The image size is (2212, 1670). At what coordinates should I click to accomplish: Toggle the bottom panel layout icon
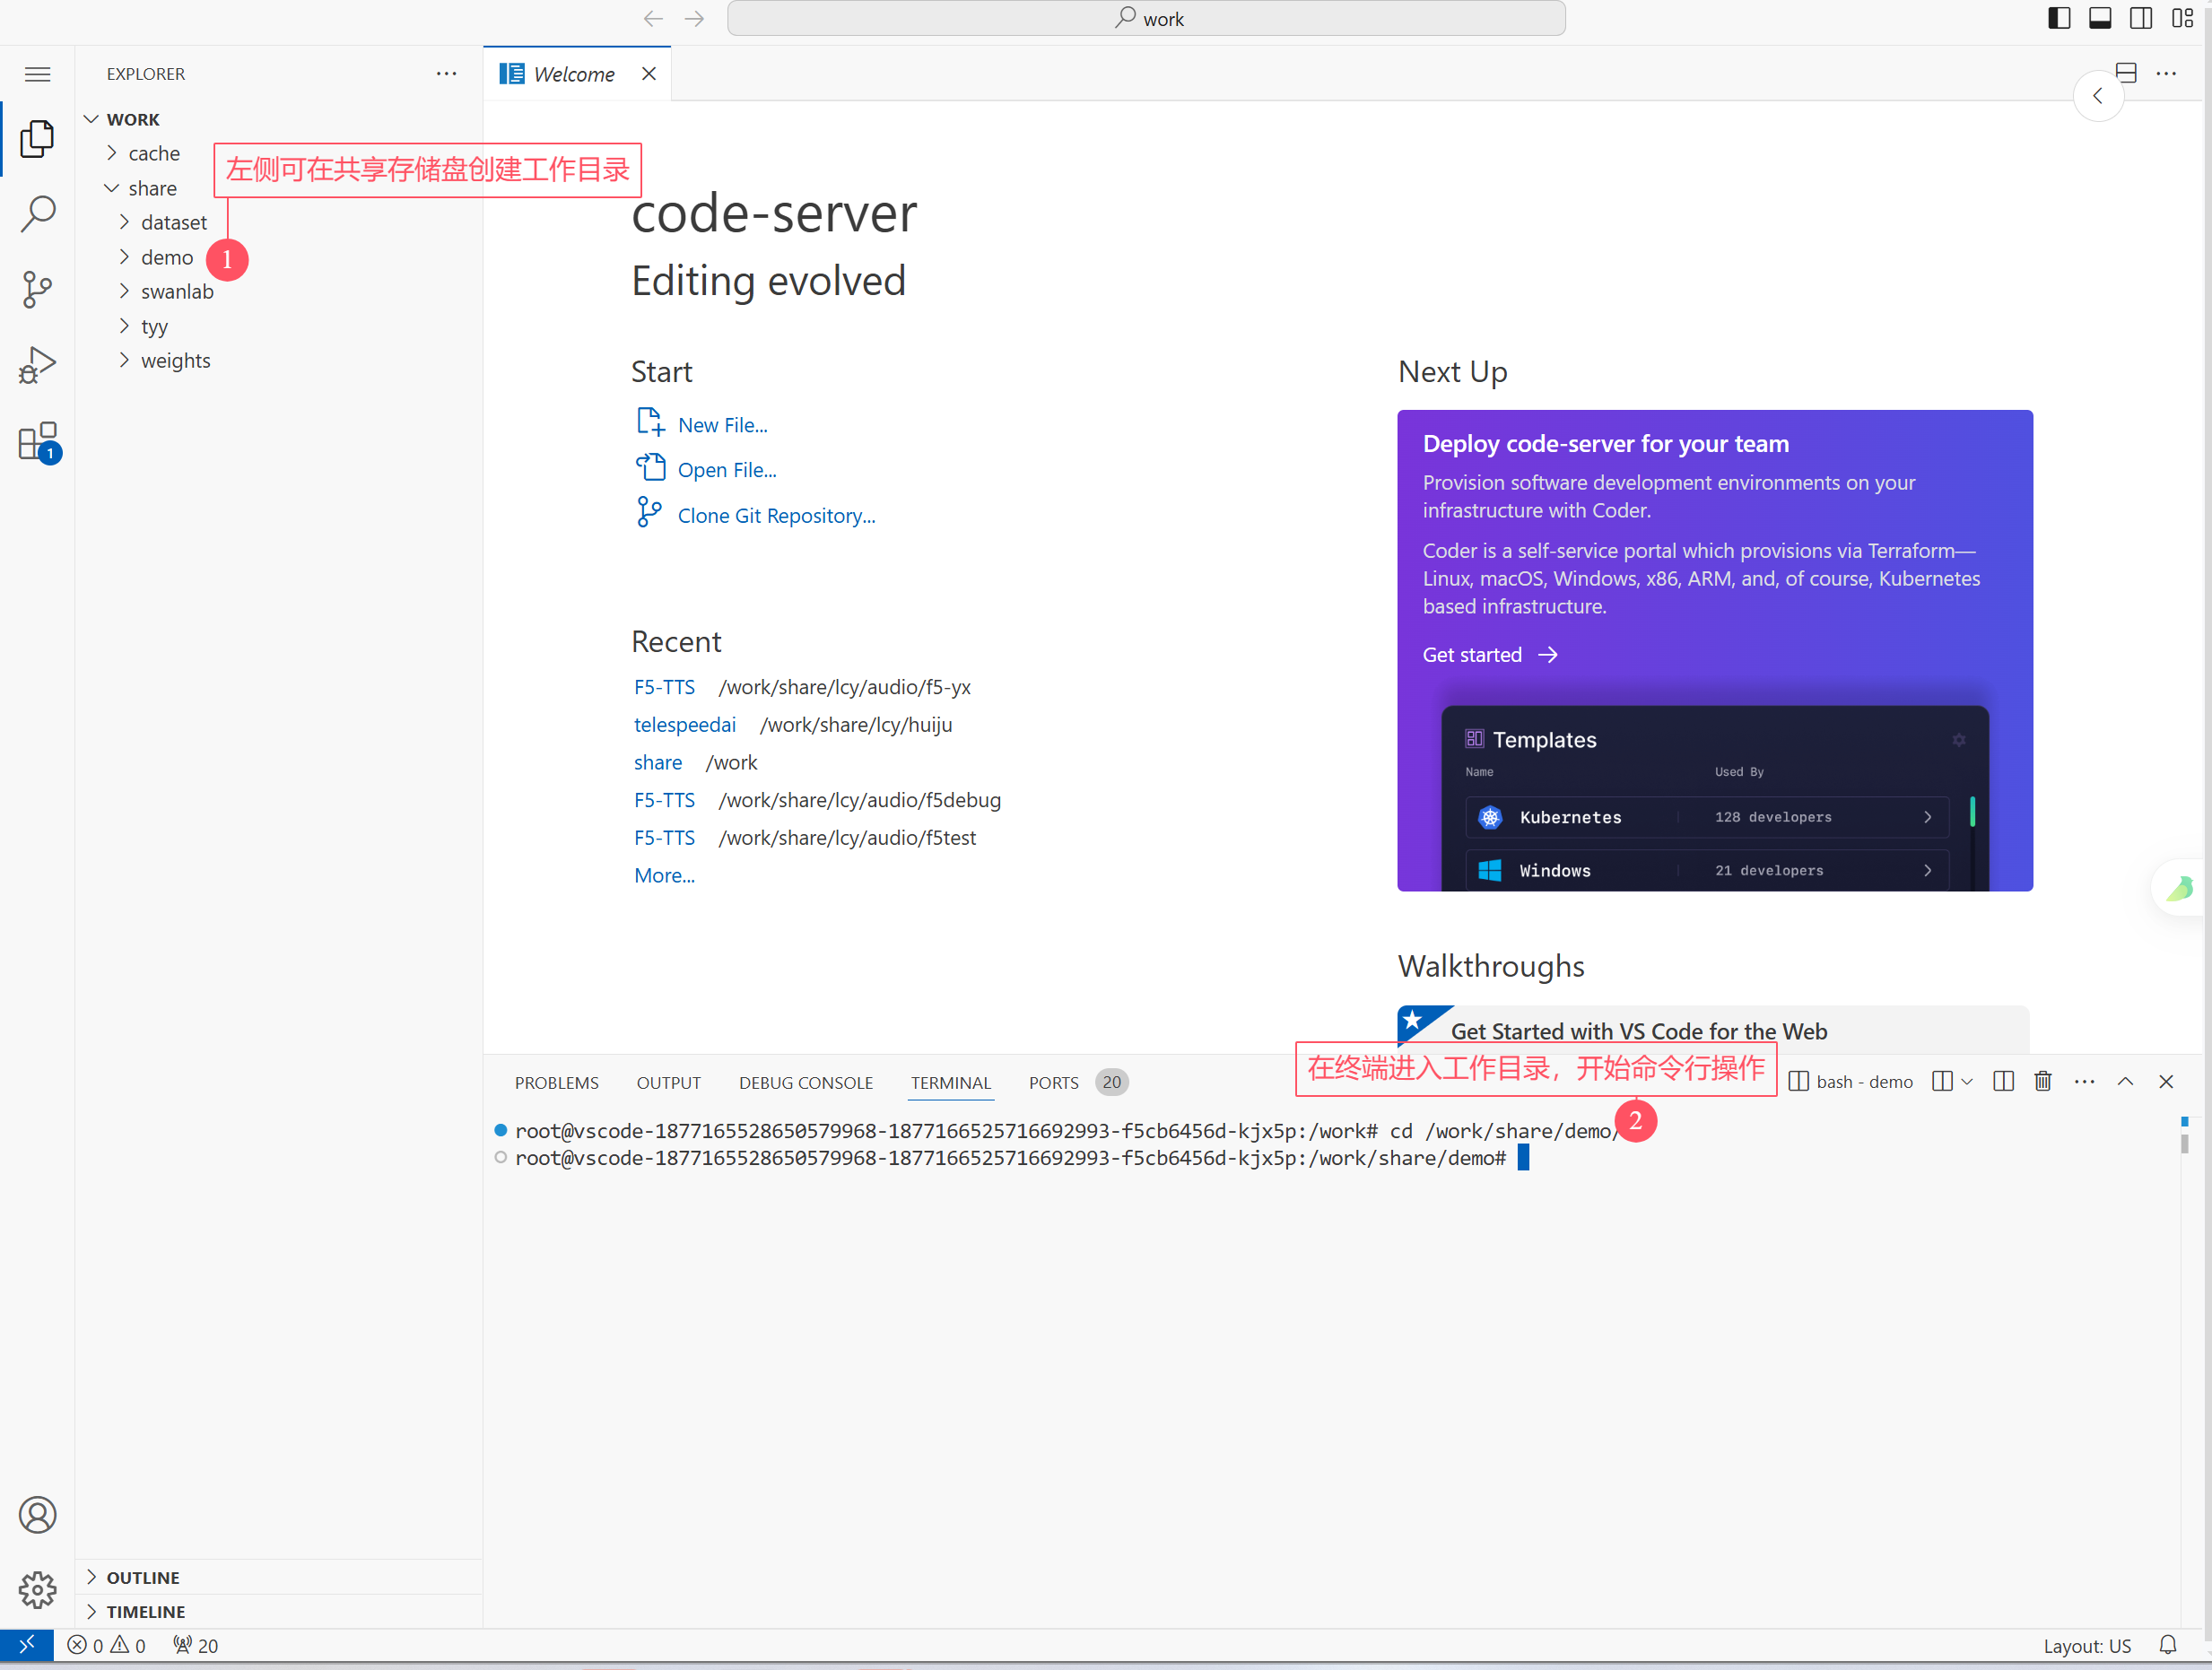[x=2100, y=18]
